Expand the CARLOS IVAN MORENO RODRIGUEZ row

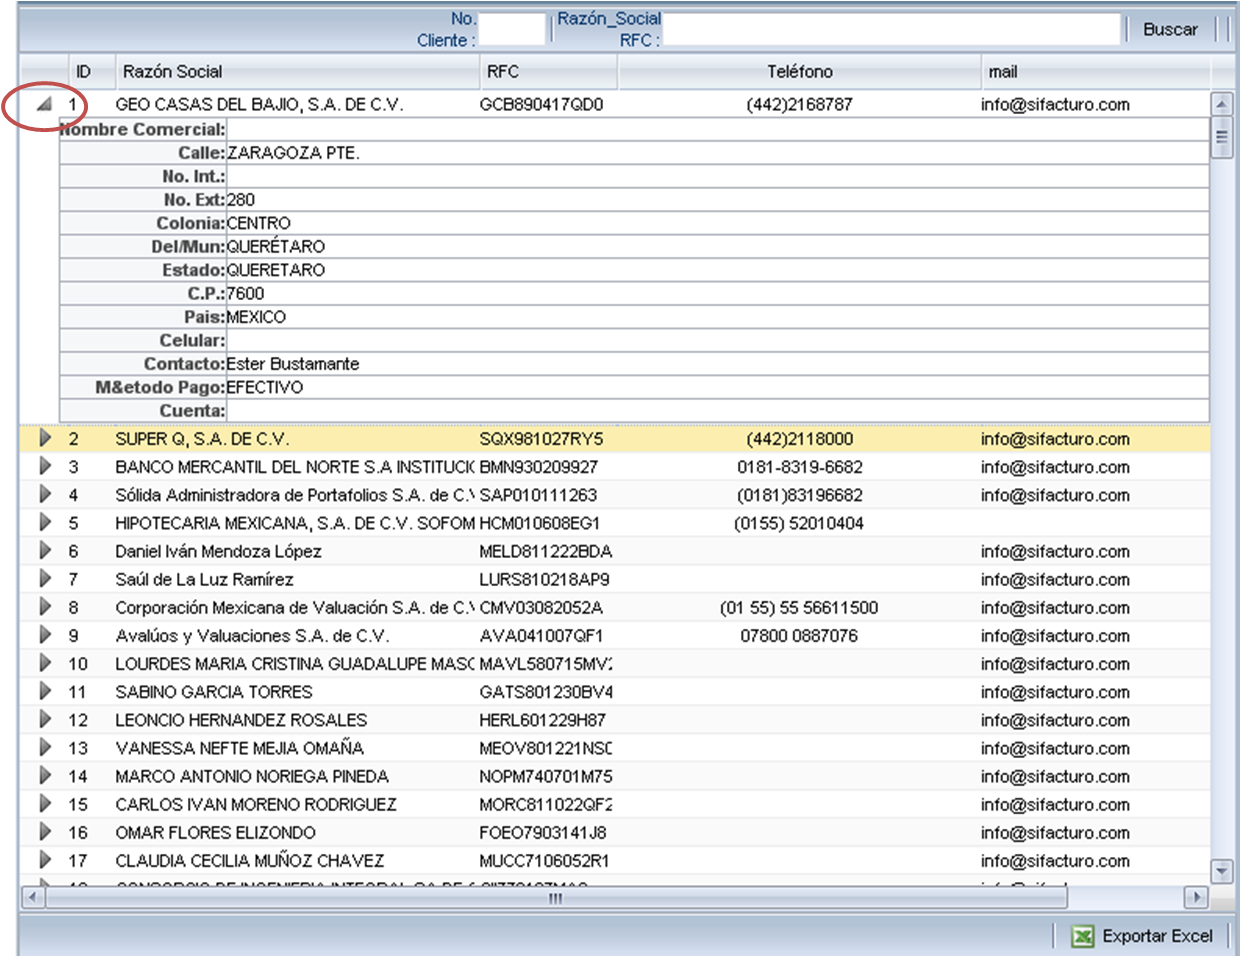(x=45, y=804)
